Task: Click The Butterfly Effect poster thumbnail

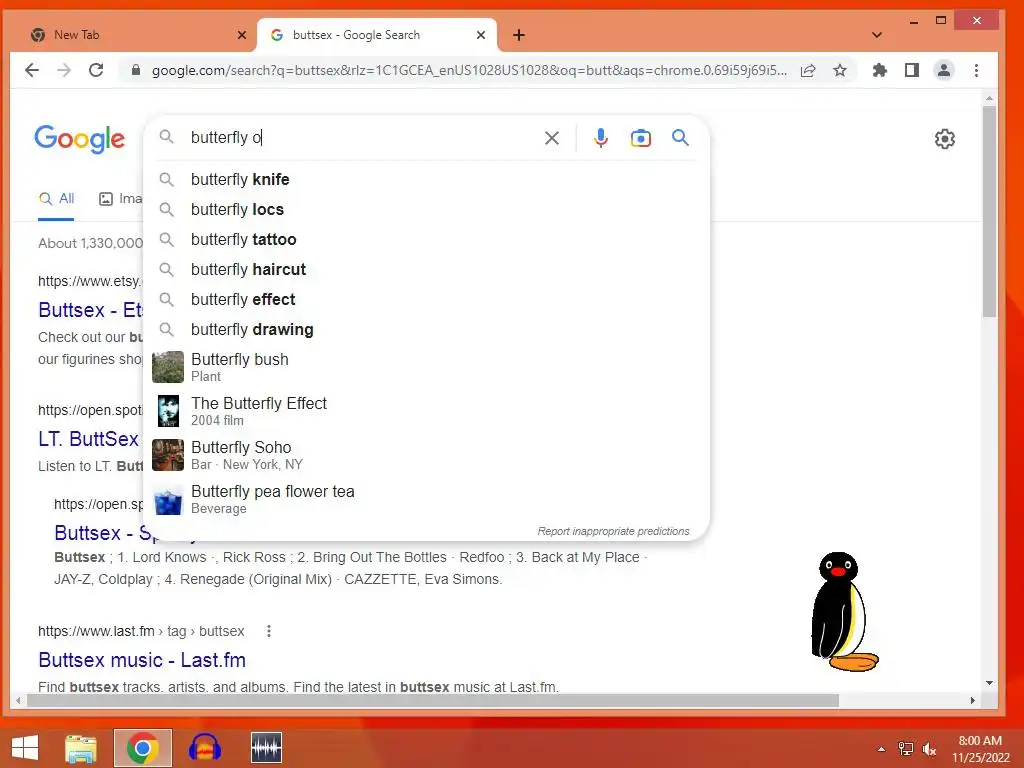Action: [x=168, y=411]
